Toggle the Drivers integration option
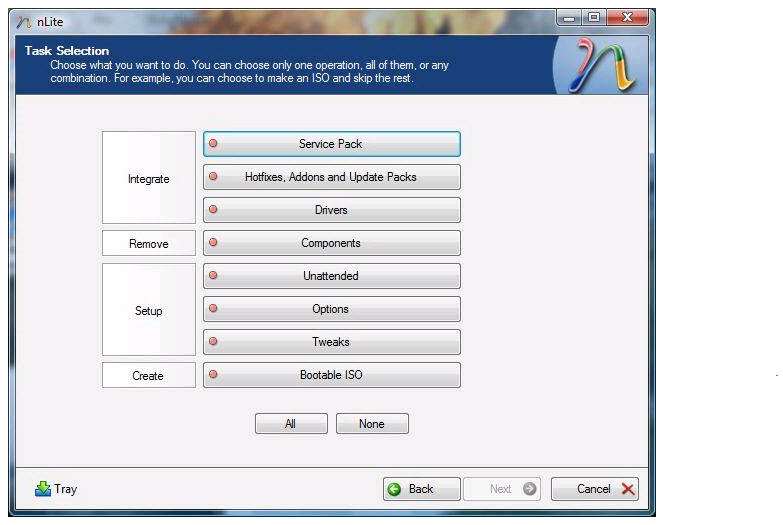This screenshot has width=783, height=525. 331,210
